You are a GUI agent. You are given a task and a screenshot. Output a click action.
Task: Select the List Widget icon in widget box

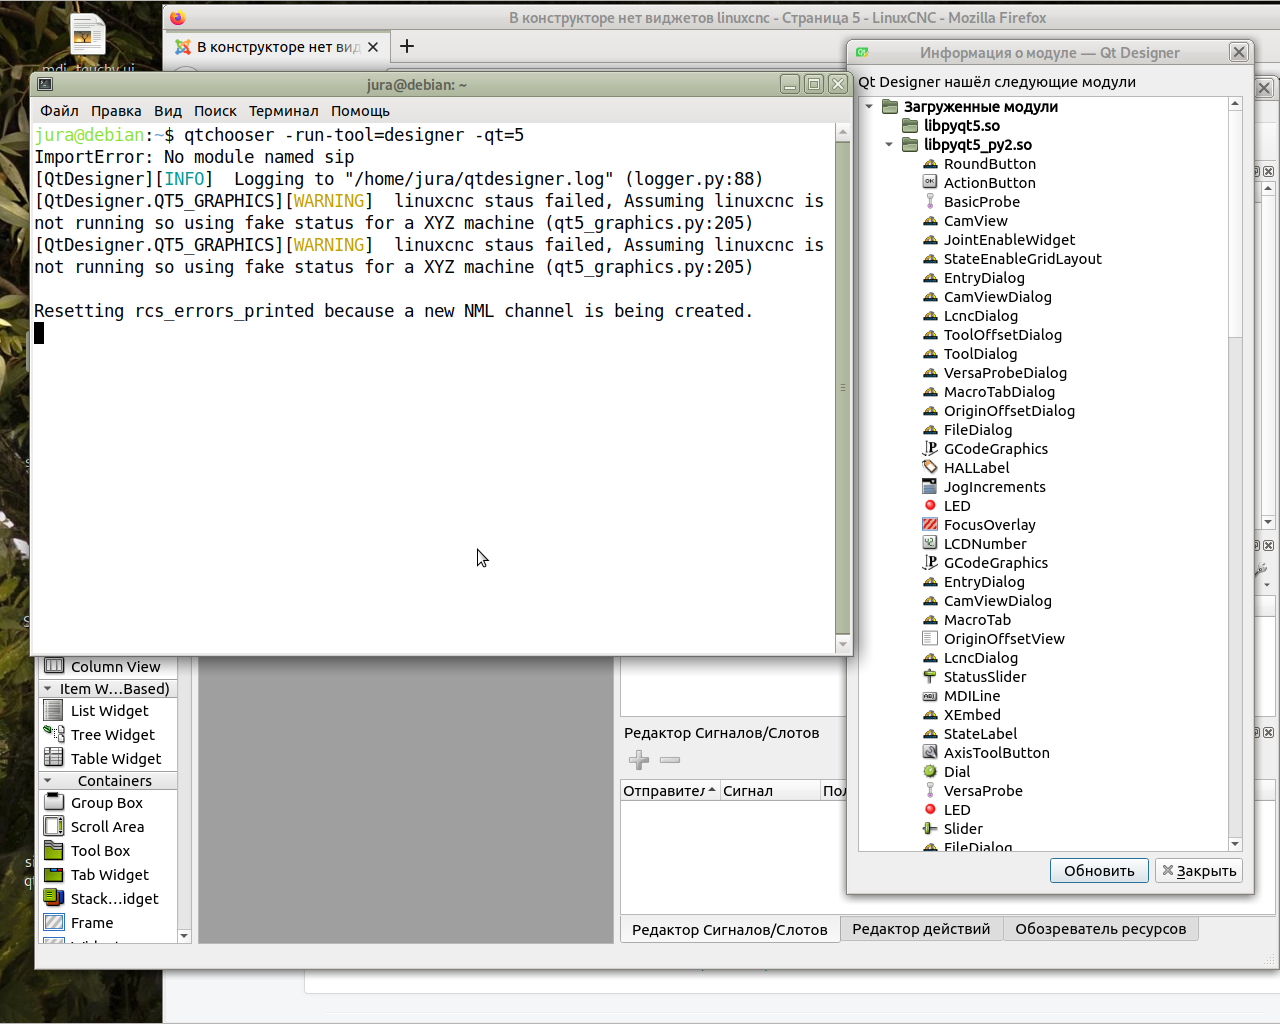[54, 711]
